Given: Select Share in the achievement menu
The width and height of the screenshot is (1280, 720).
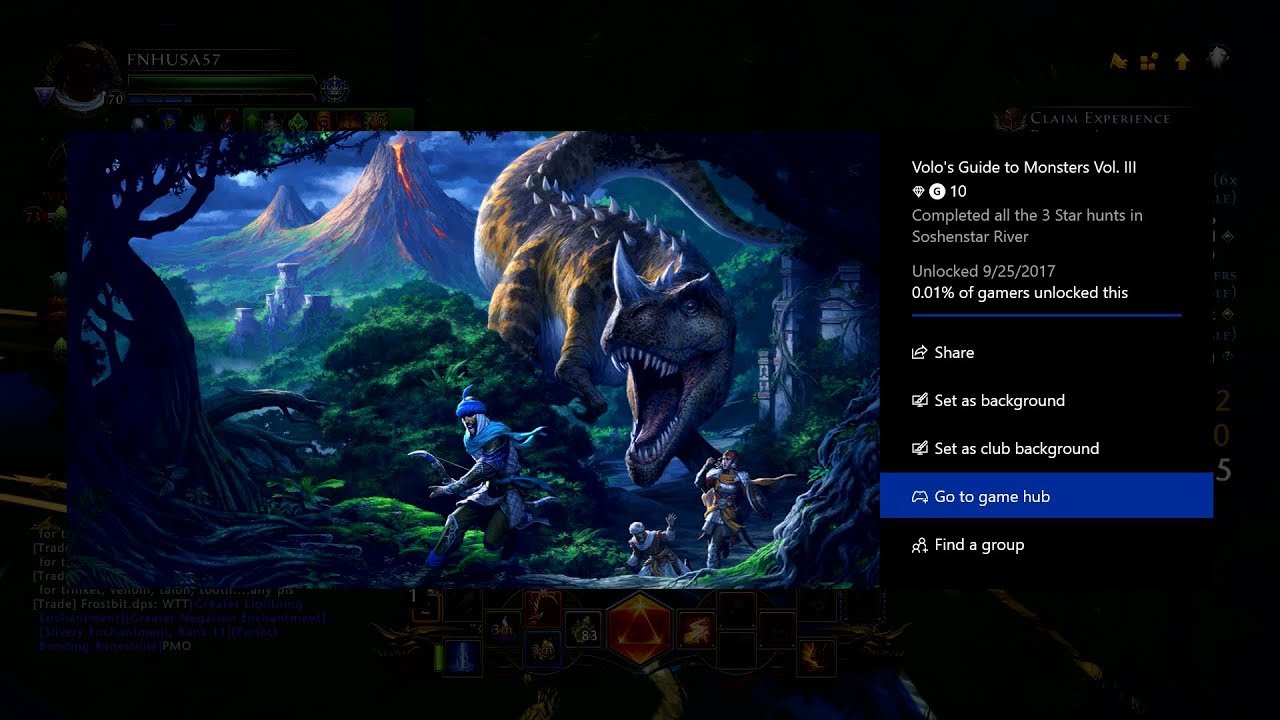Looking at the screenshot, I should [x=1046, y=352].
